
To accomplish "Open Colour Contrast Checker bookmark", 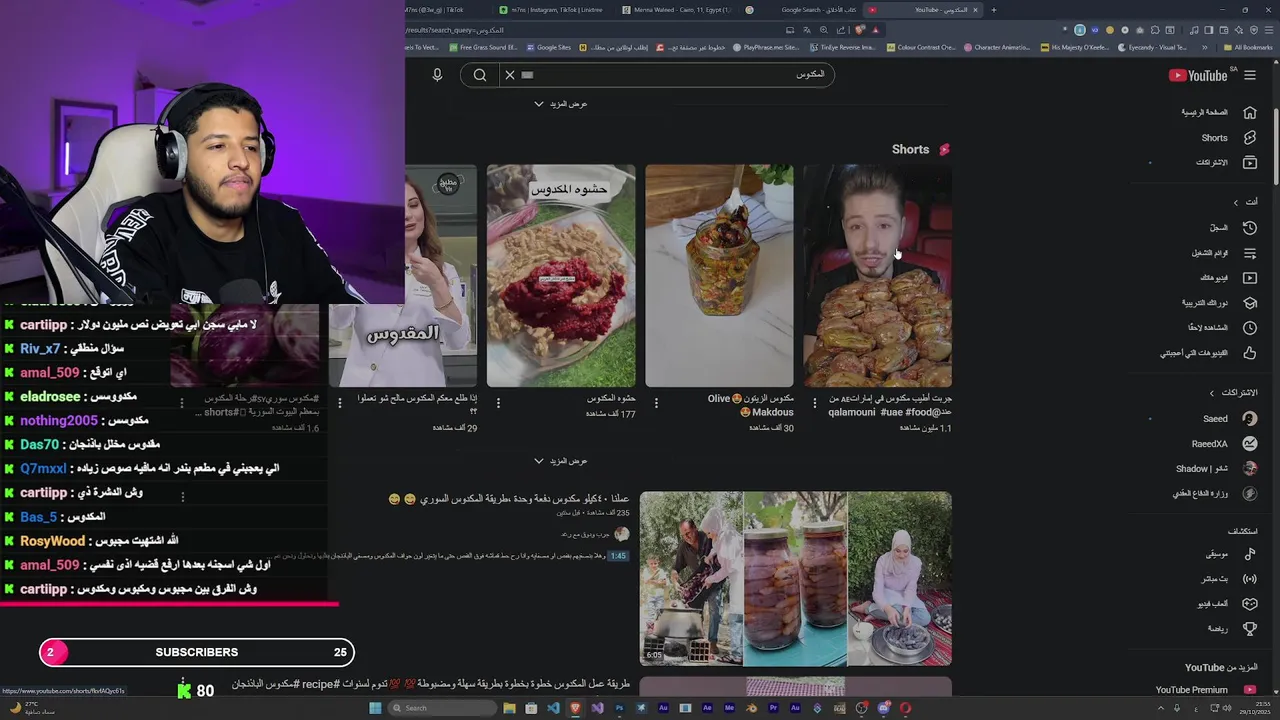I will click(920, 47).
